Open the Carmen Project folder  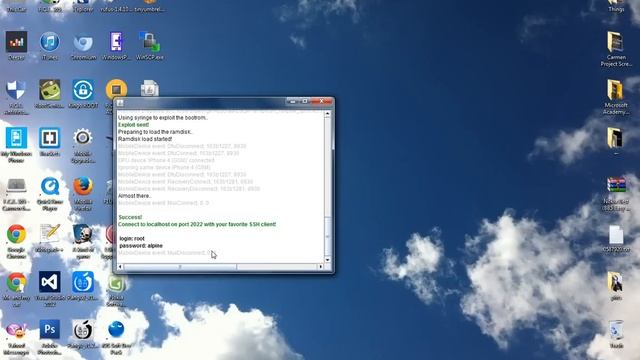pyautogui.click(x=616, y=42)
